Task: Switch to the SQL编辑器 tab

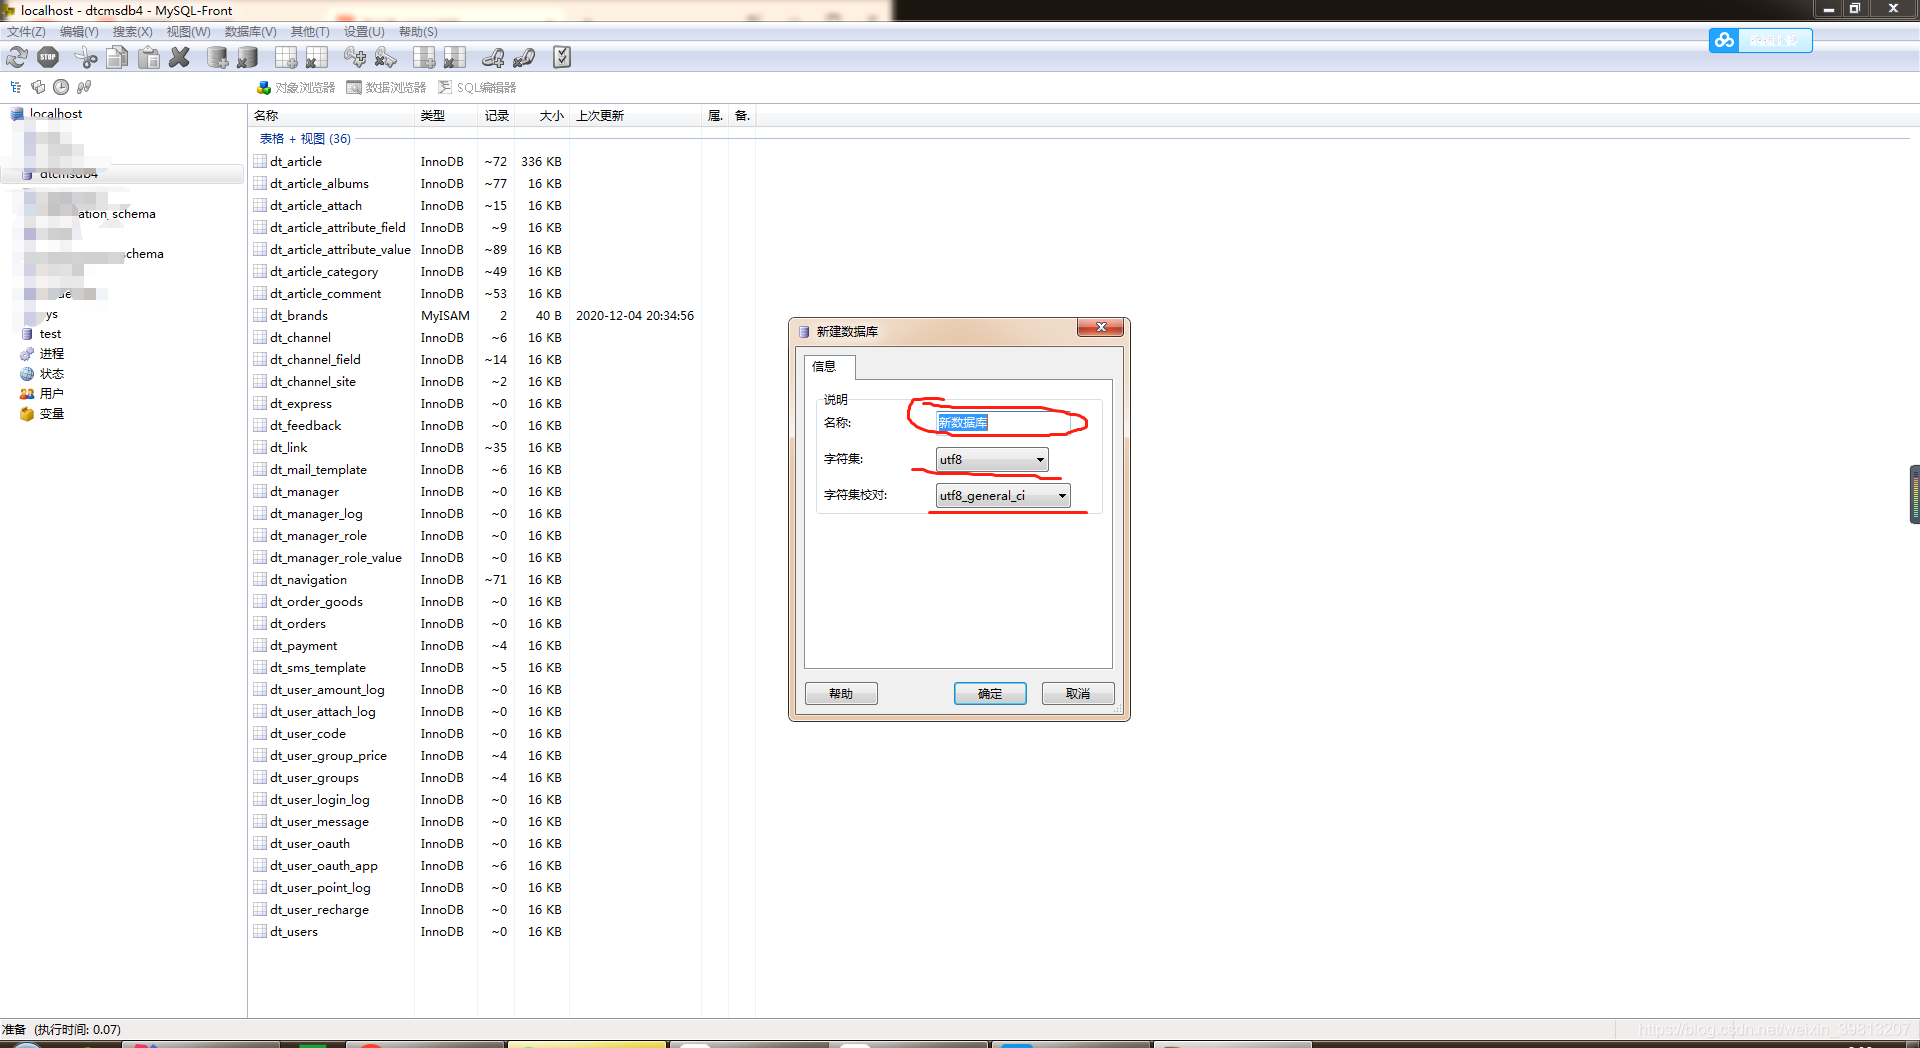Action: (x=477, y=88)
